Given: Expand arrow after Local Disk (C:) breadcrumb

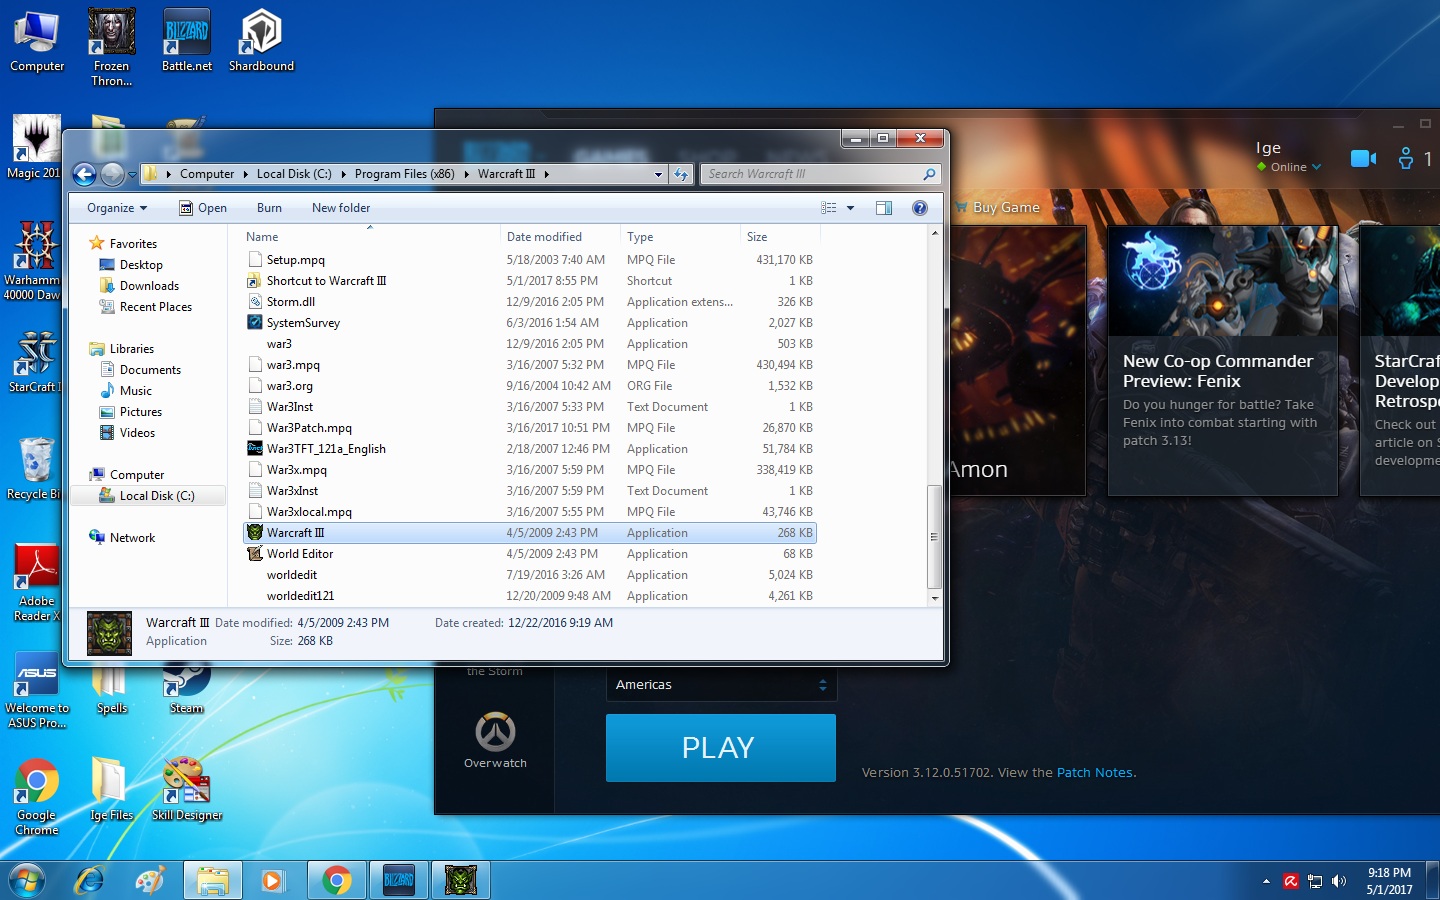Looking at the screenshot, I should [343, 174].
